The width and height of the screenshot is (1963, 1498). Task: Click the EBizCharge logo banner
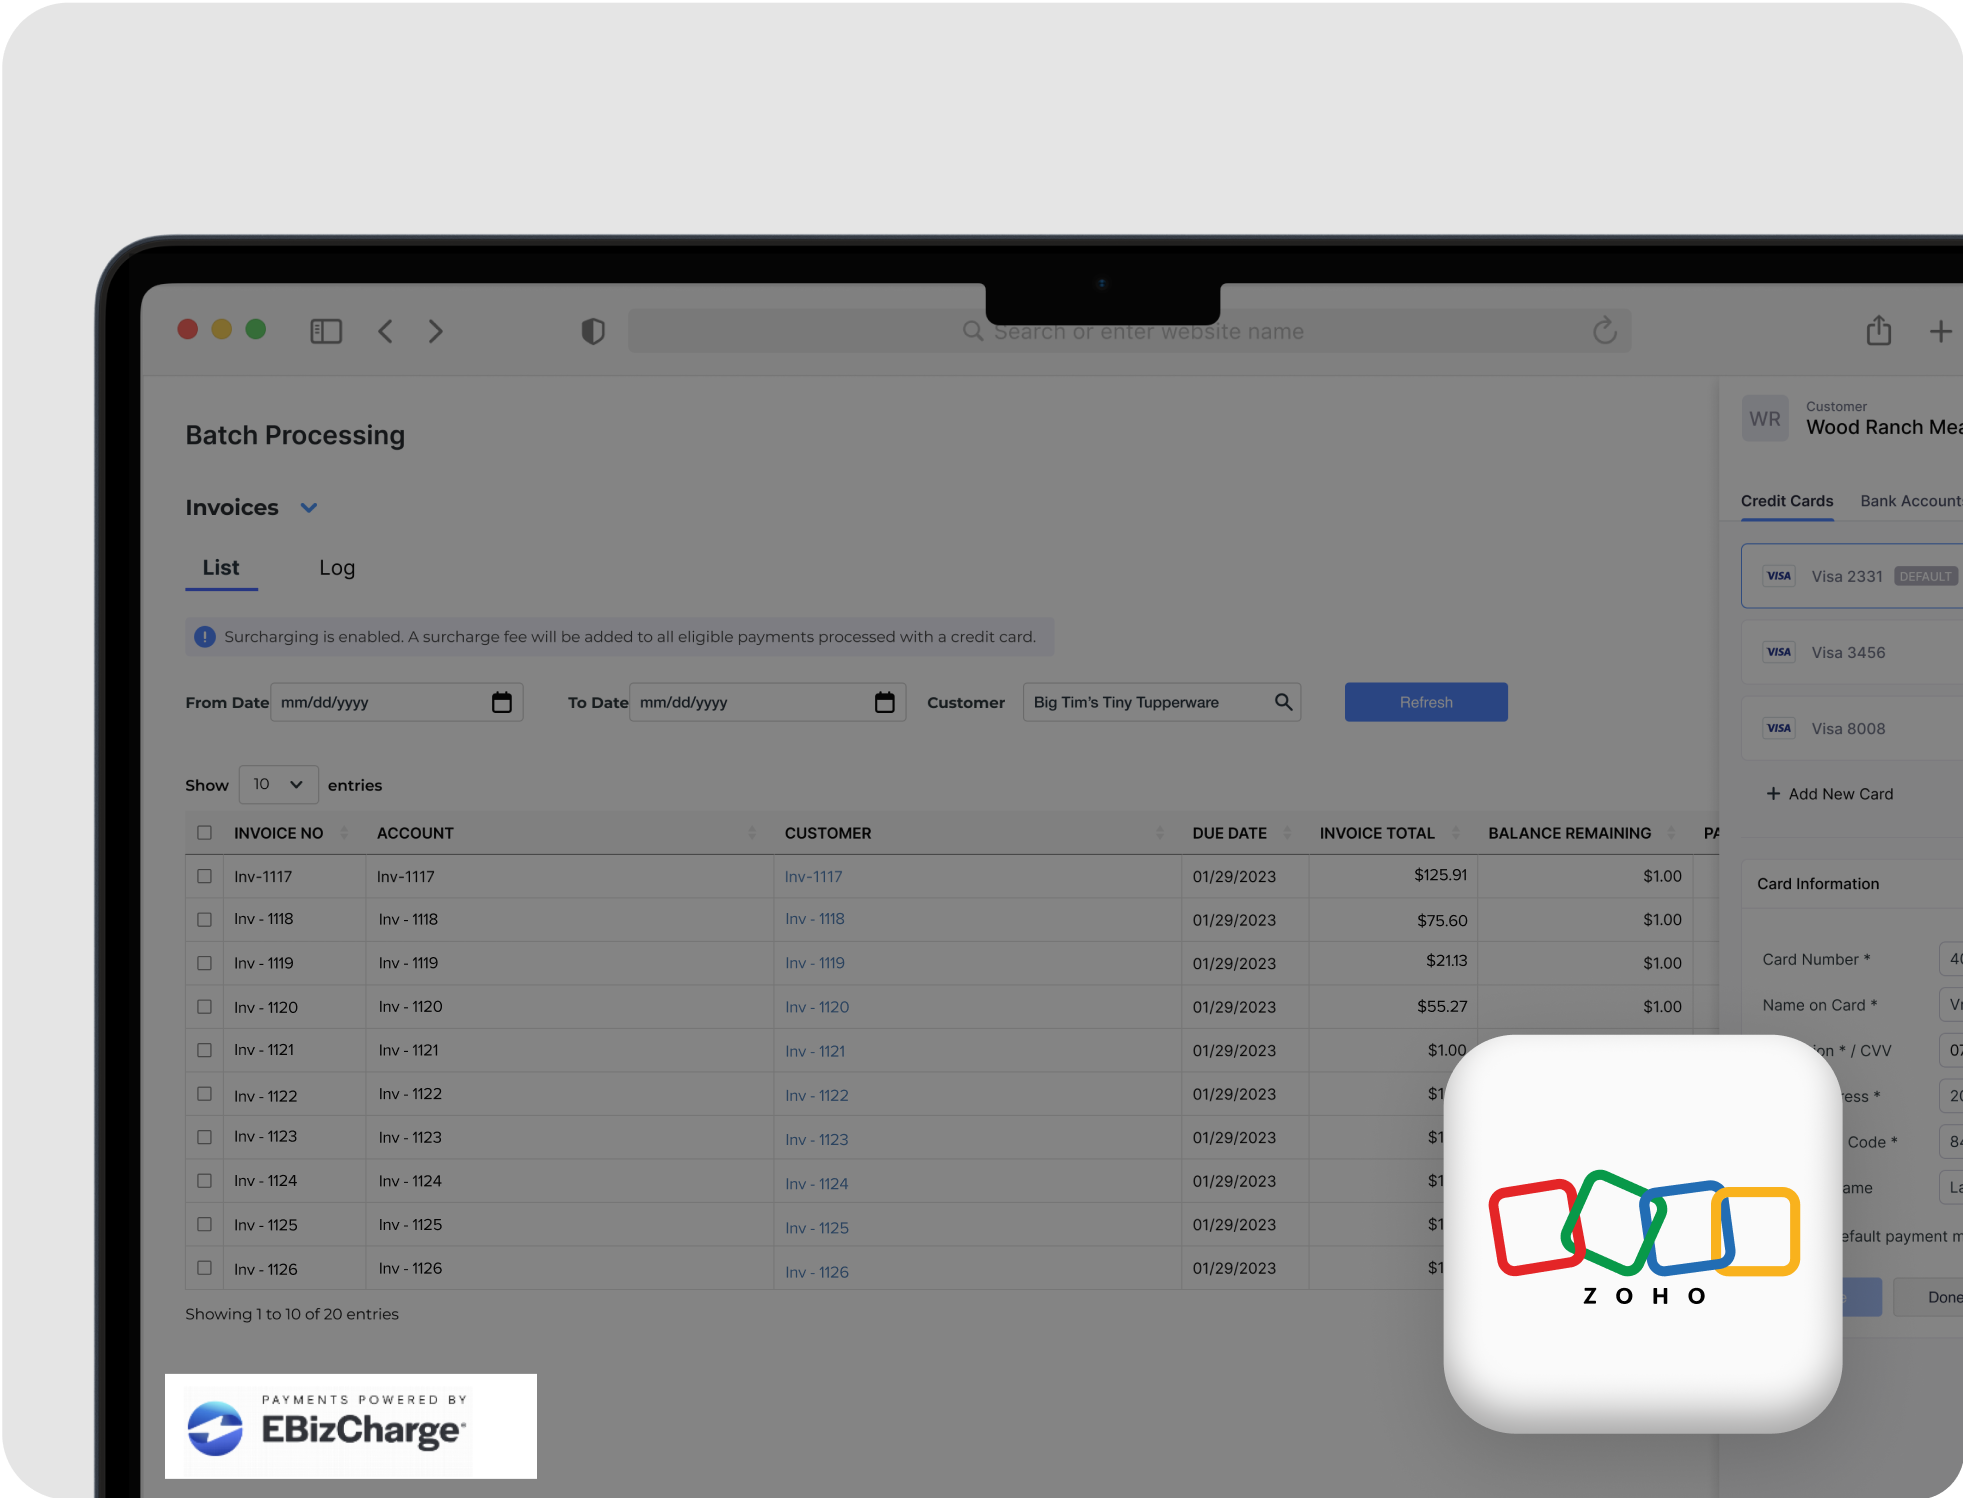pyautogui.click(x=351, y=1426)
